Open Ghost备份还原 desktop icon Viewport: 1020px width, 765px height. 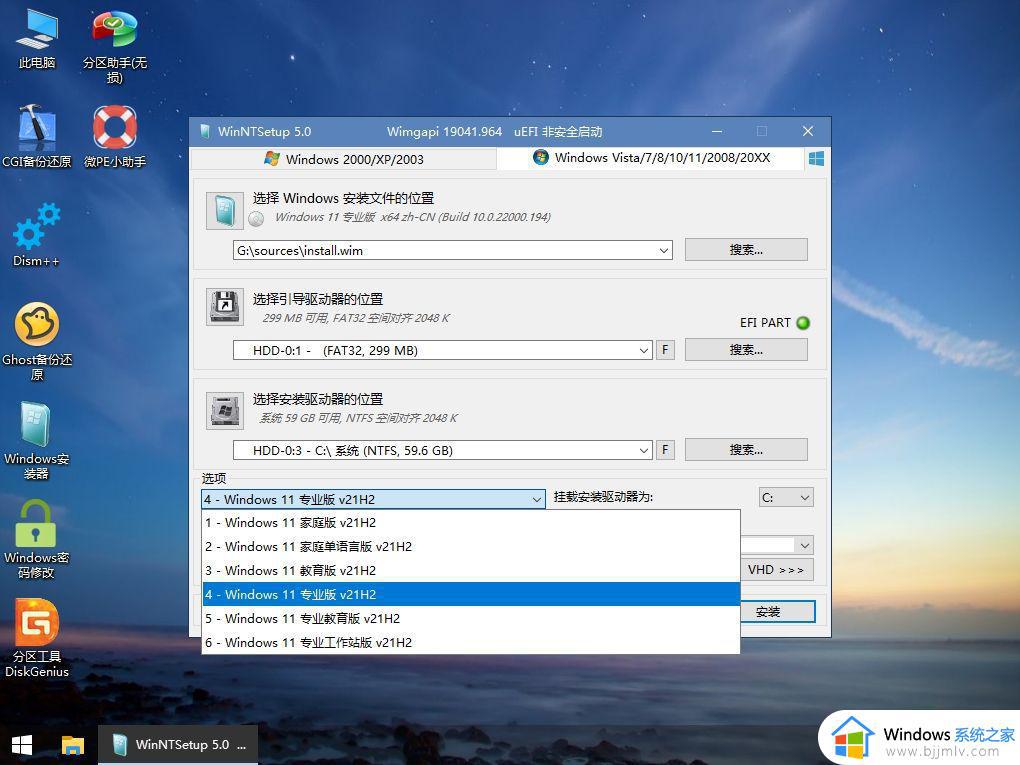pos(37,342)
